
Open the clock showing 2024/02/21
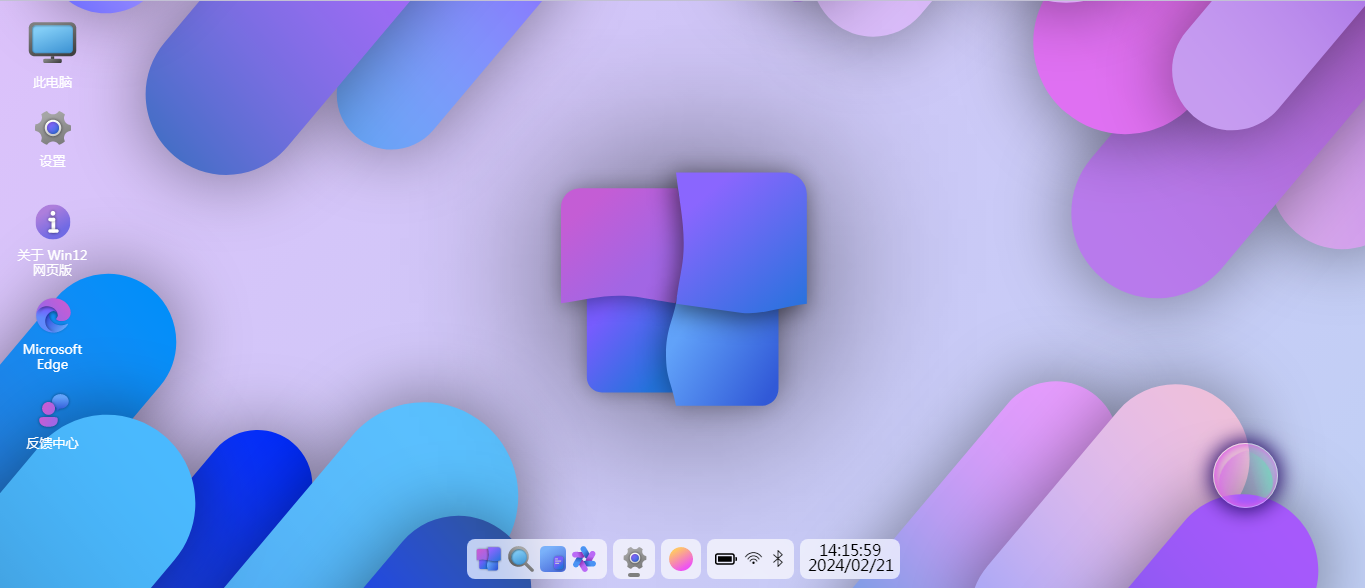[x=850, y=558]
